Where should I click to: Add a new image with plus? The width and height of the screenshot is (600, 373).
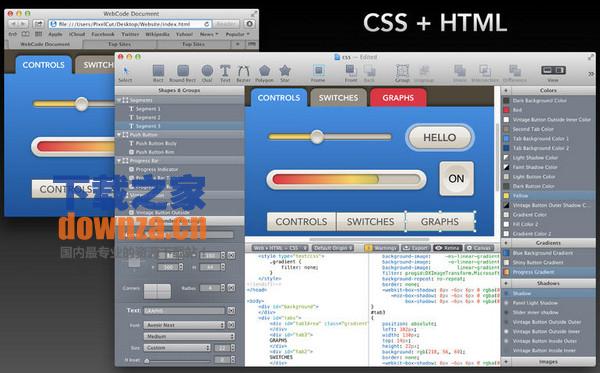click(x=506, y=362)
